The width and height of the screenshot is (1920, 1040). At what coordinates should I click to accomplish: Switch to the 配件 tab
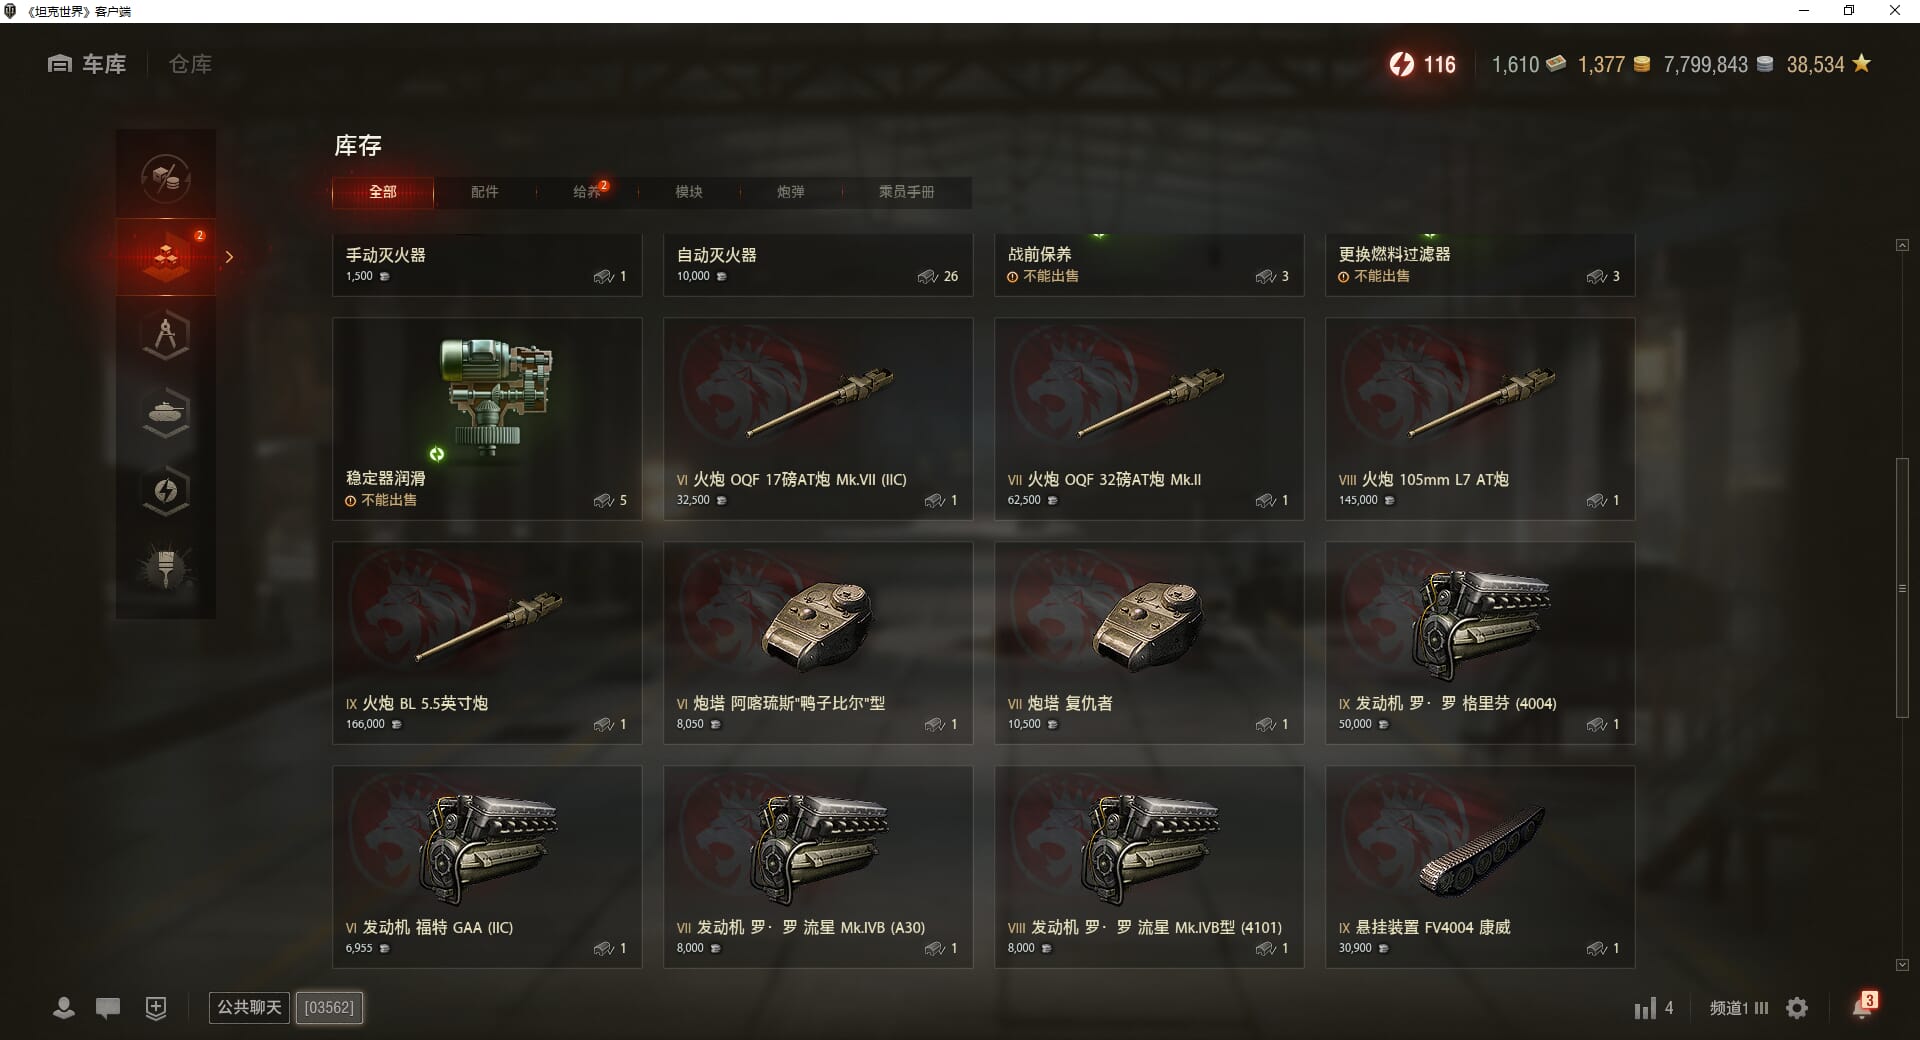485,192
